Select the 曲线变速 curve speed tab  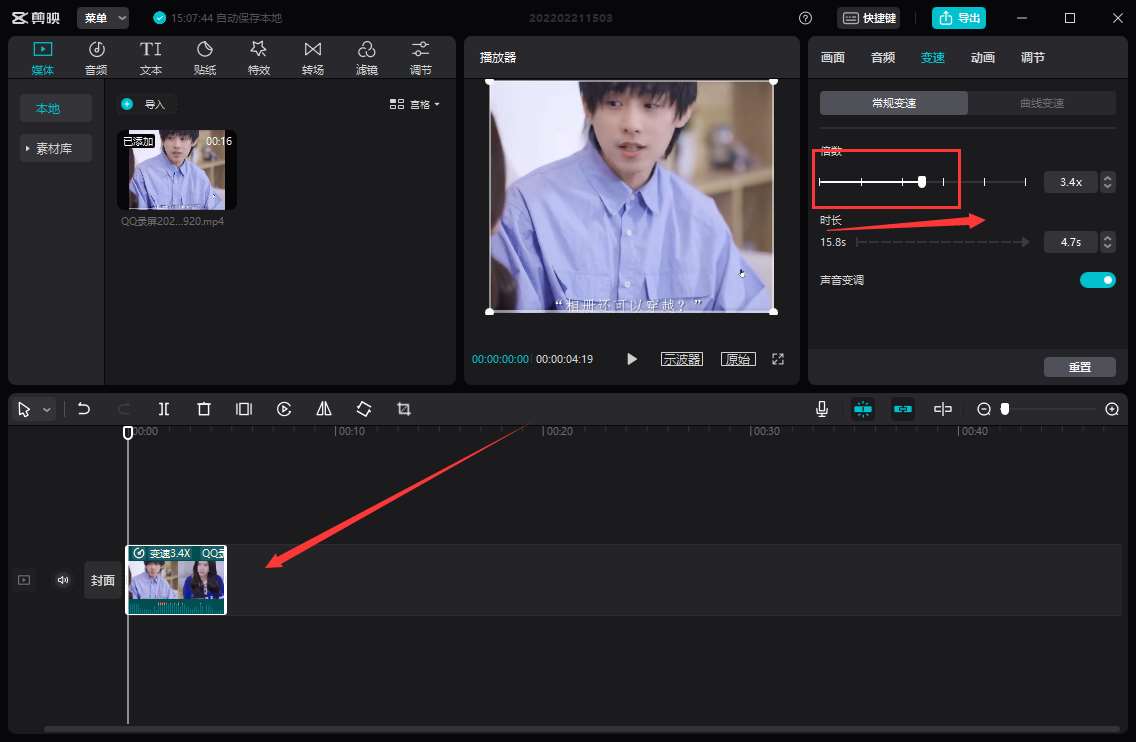(1041, 103)
